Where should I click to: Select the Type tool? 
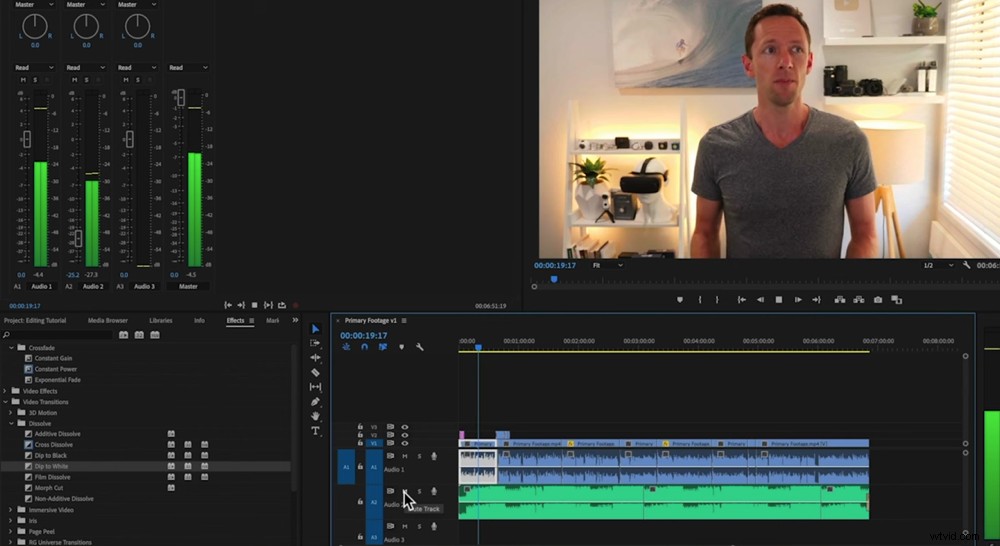pyautogui.click(x=315, y=431)
